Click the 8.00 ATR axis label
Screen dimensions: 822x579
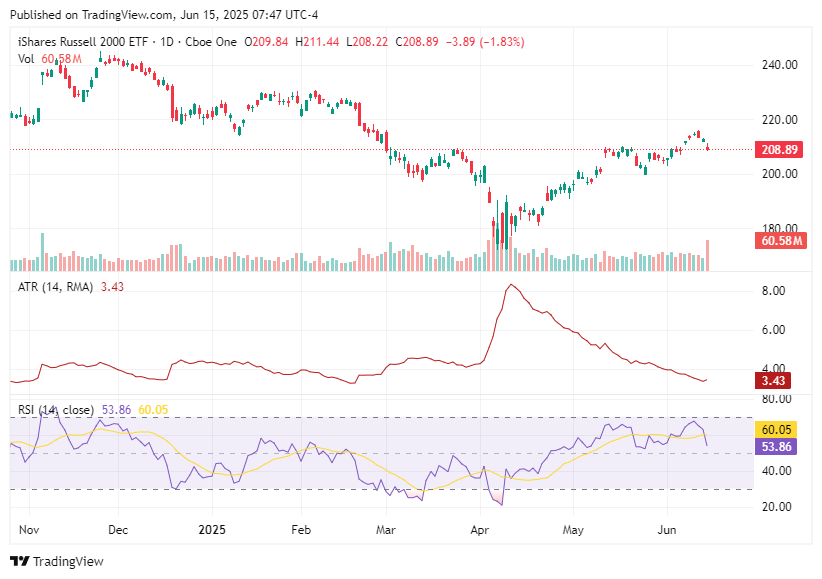773,291
